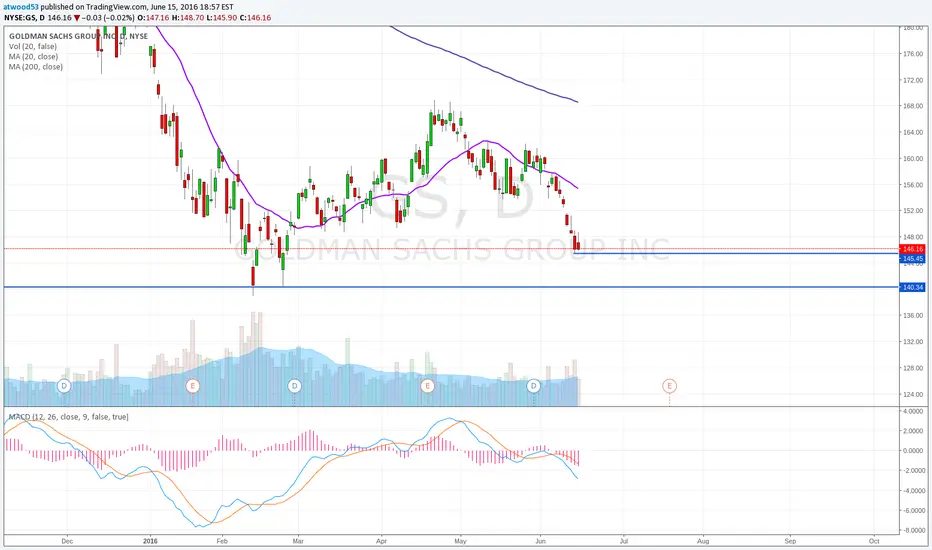Click the 176.00 price axis label
The height and width of the screenshot is (550, 932).
[x=914, y=54]
